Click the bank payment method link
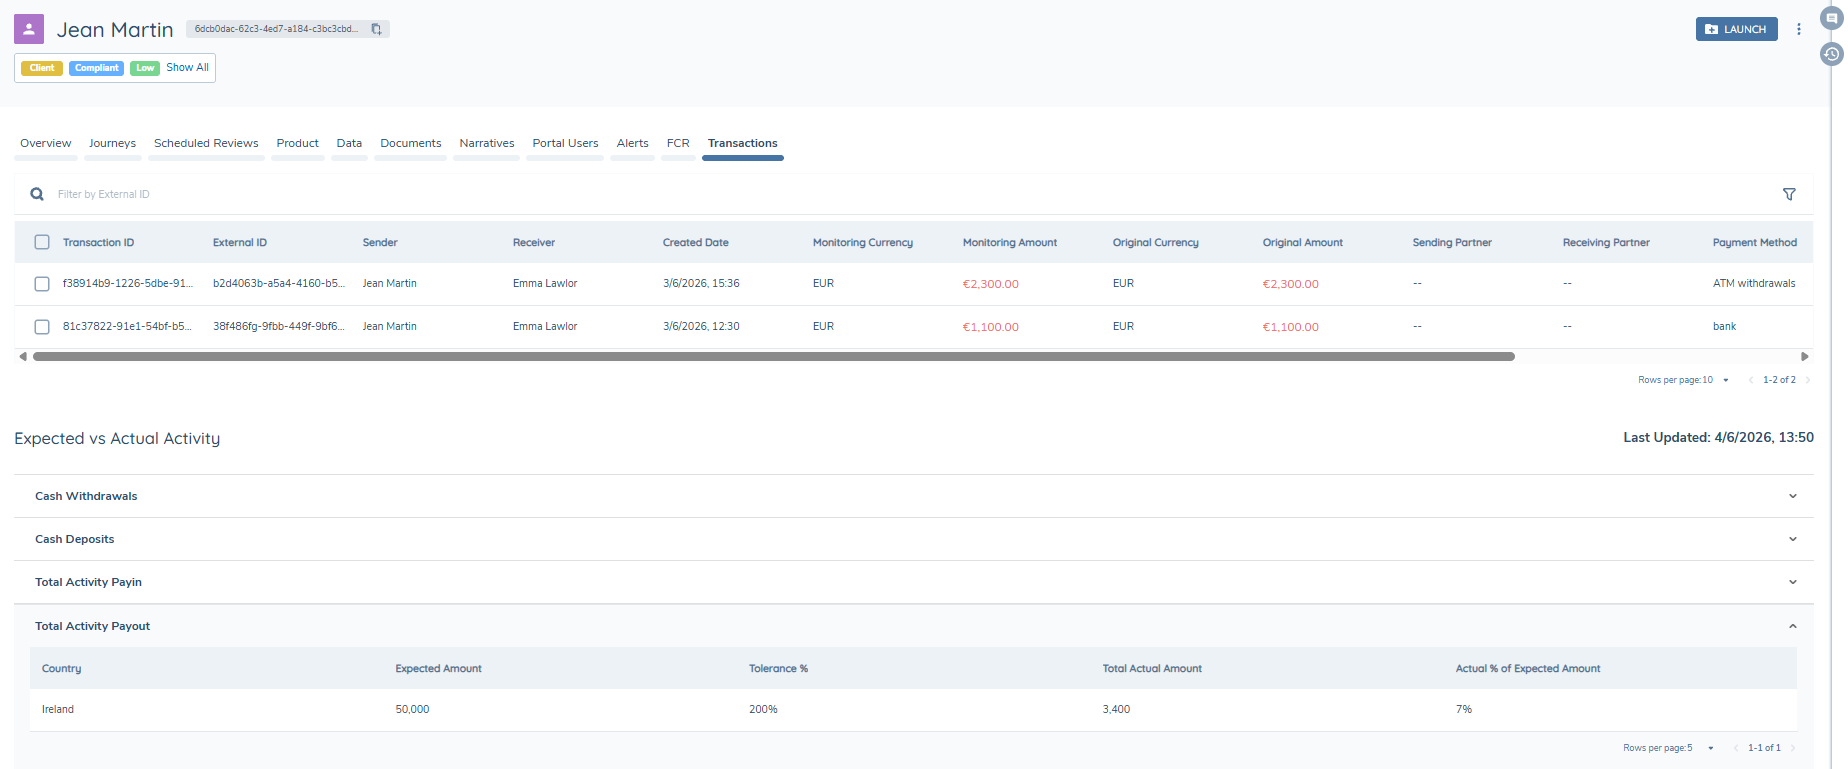The image size is (1848, 769). (1724, 327)
